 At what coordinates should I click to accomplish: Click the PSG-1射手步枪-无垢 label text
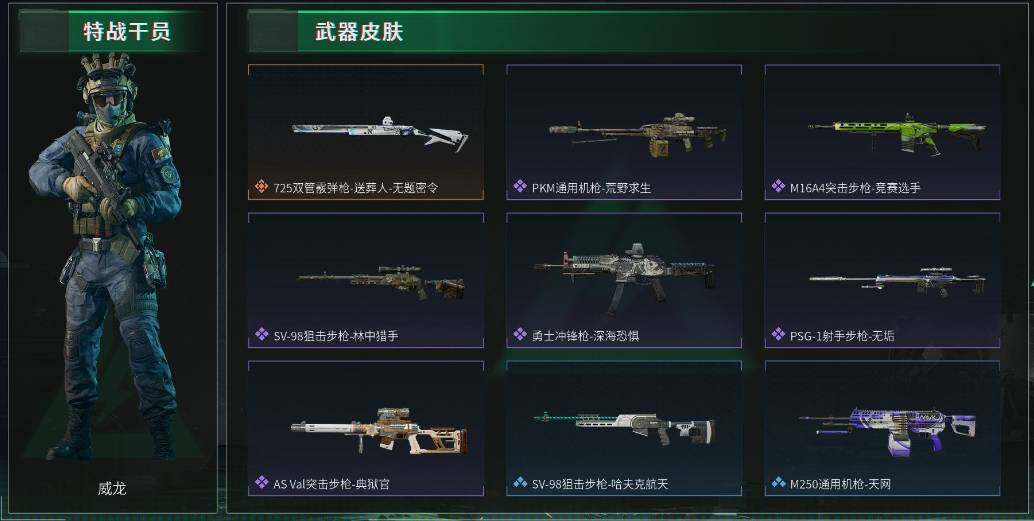[842, 336]
